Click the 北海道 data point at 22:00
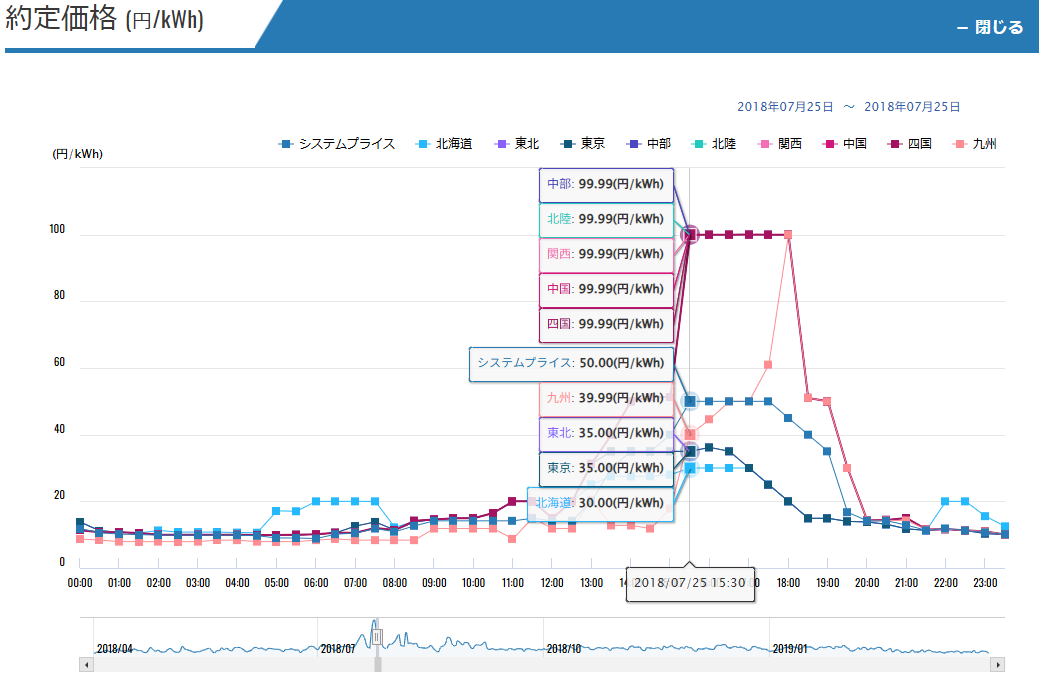The height and width of the screenshot is (686, 1039). pyautogui.click(x=945, y=501)
